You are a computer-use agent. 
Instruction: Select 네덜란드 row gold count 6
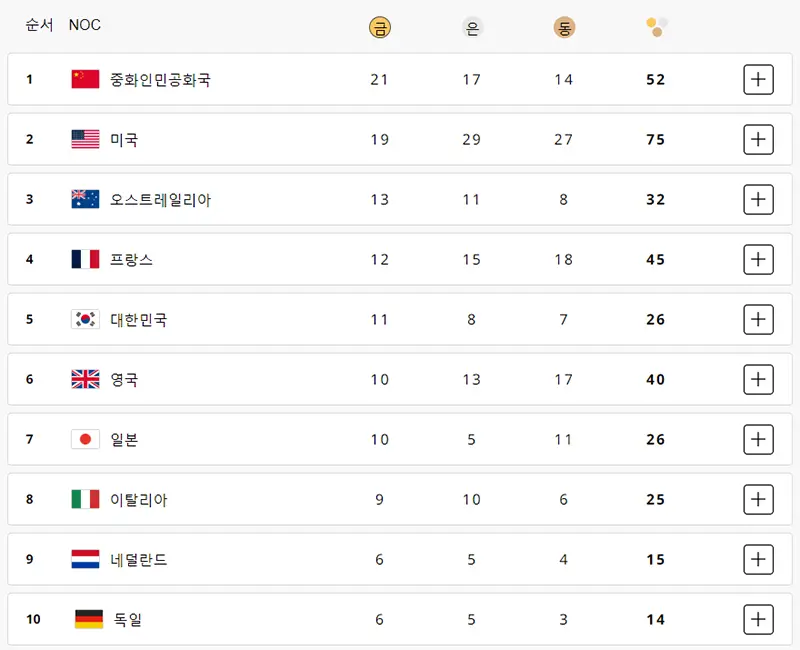pos(379,559)
